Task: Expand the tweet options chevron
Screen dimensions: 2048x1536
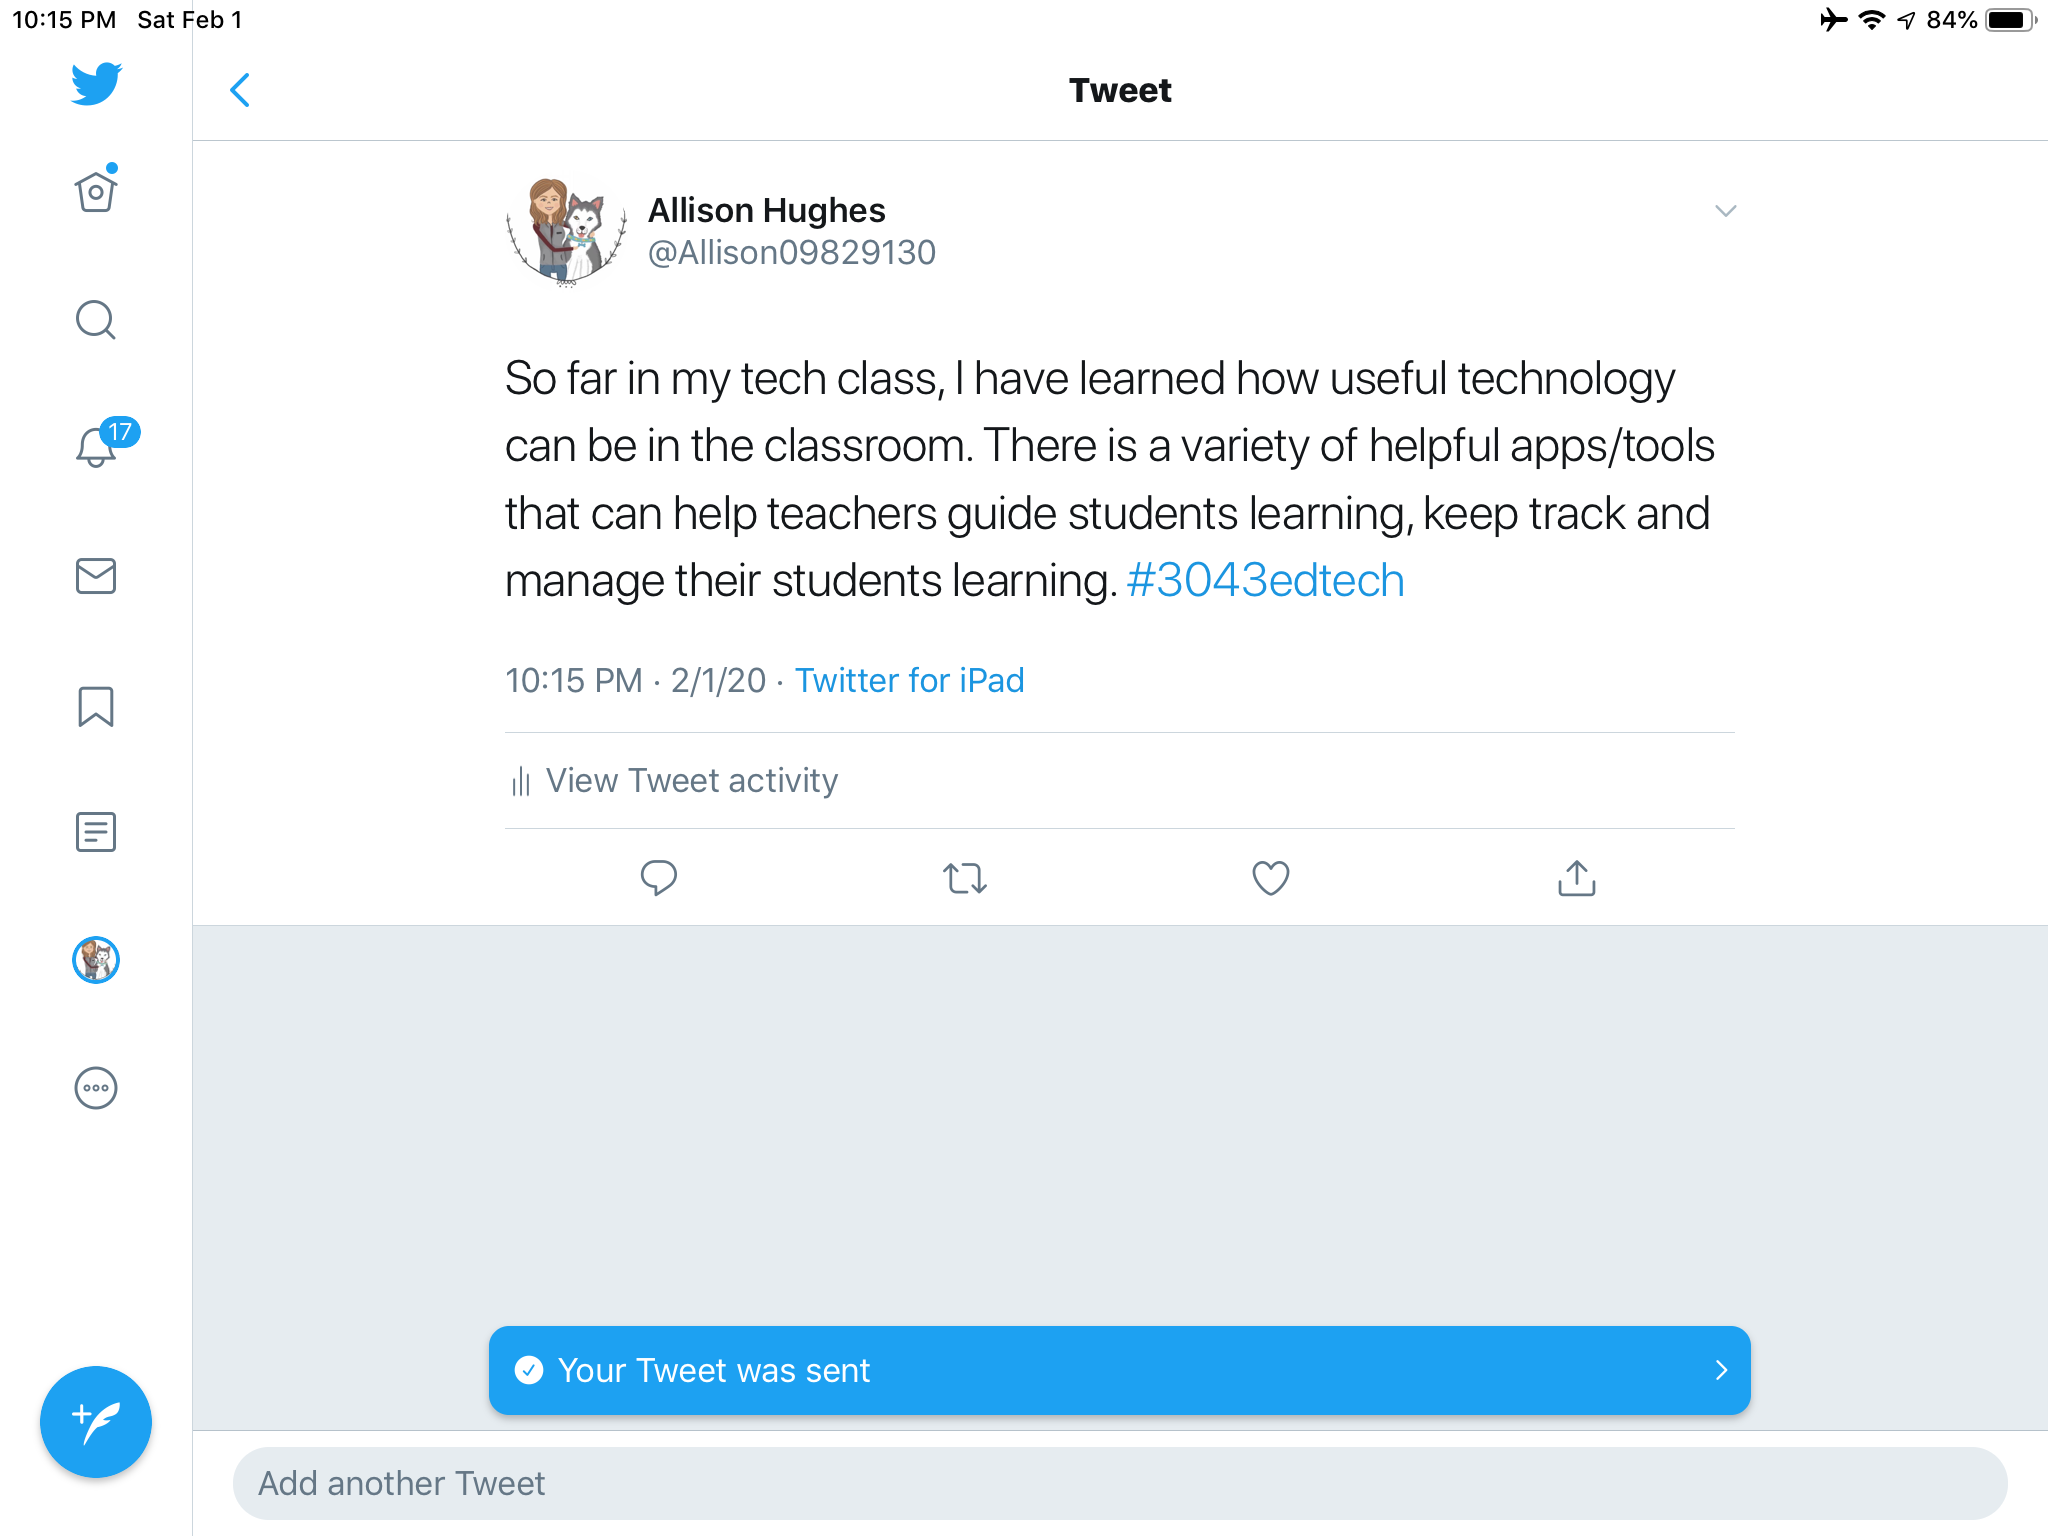Action: tap(1725, 211)
